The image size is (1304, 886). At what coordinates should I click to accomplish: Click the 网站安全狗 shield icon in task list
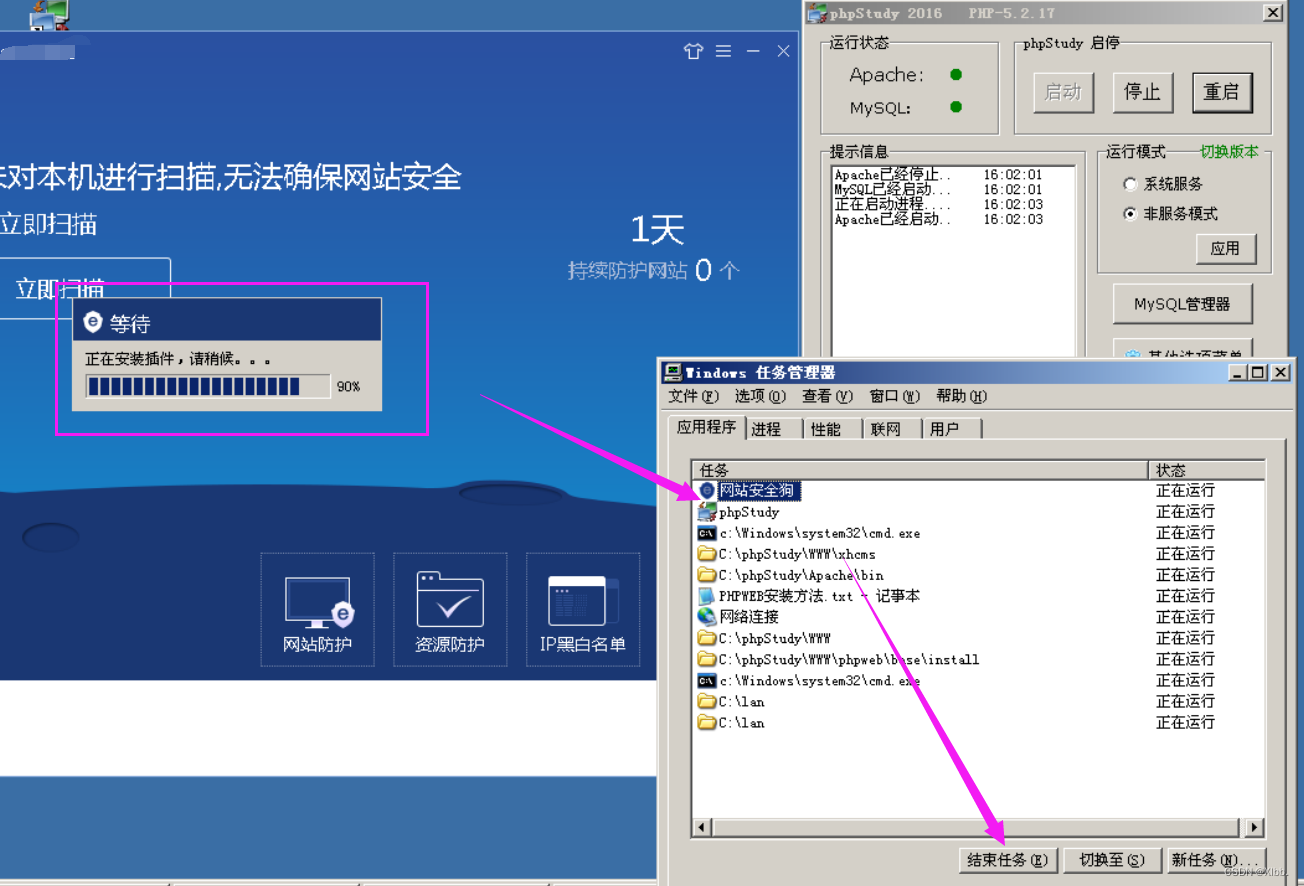[x=707, y=491]
